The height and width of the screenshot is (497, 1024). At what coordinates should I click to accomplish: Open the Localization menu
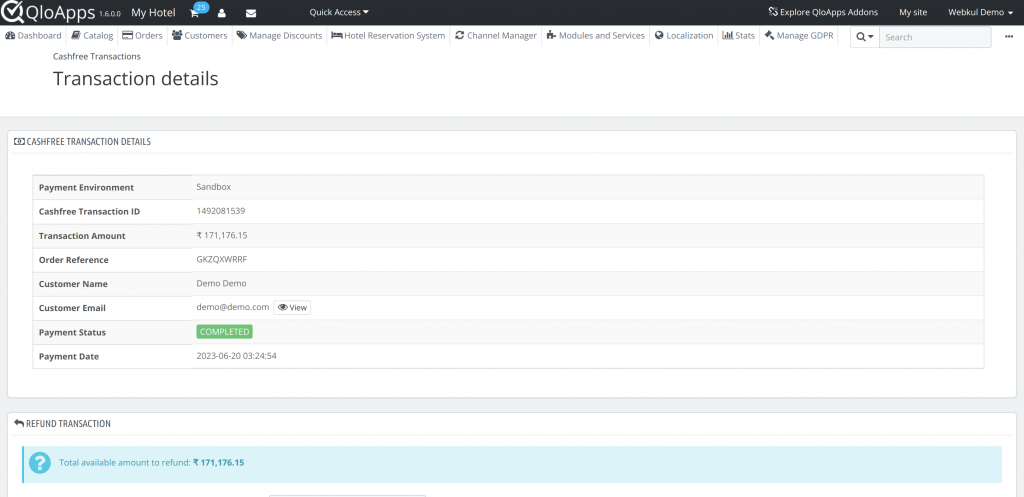click(x=684, y=36)
